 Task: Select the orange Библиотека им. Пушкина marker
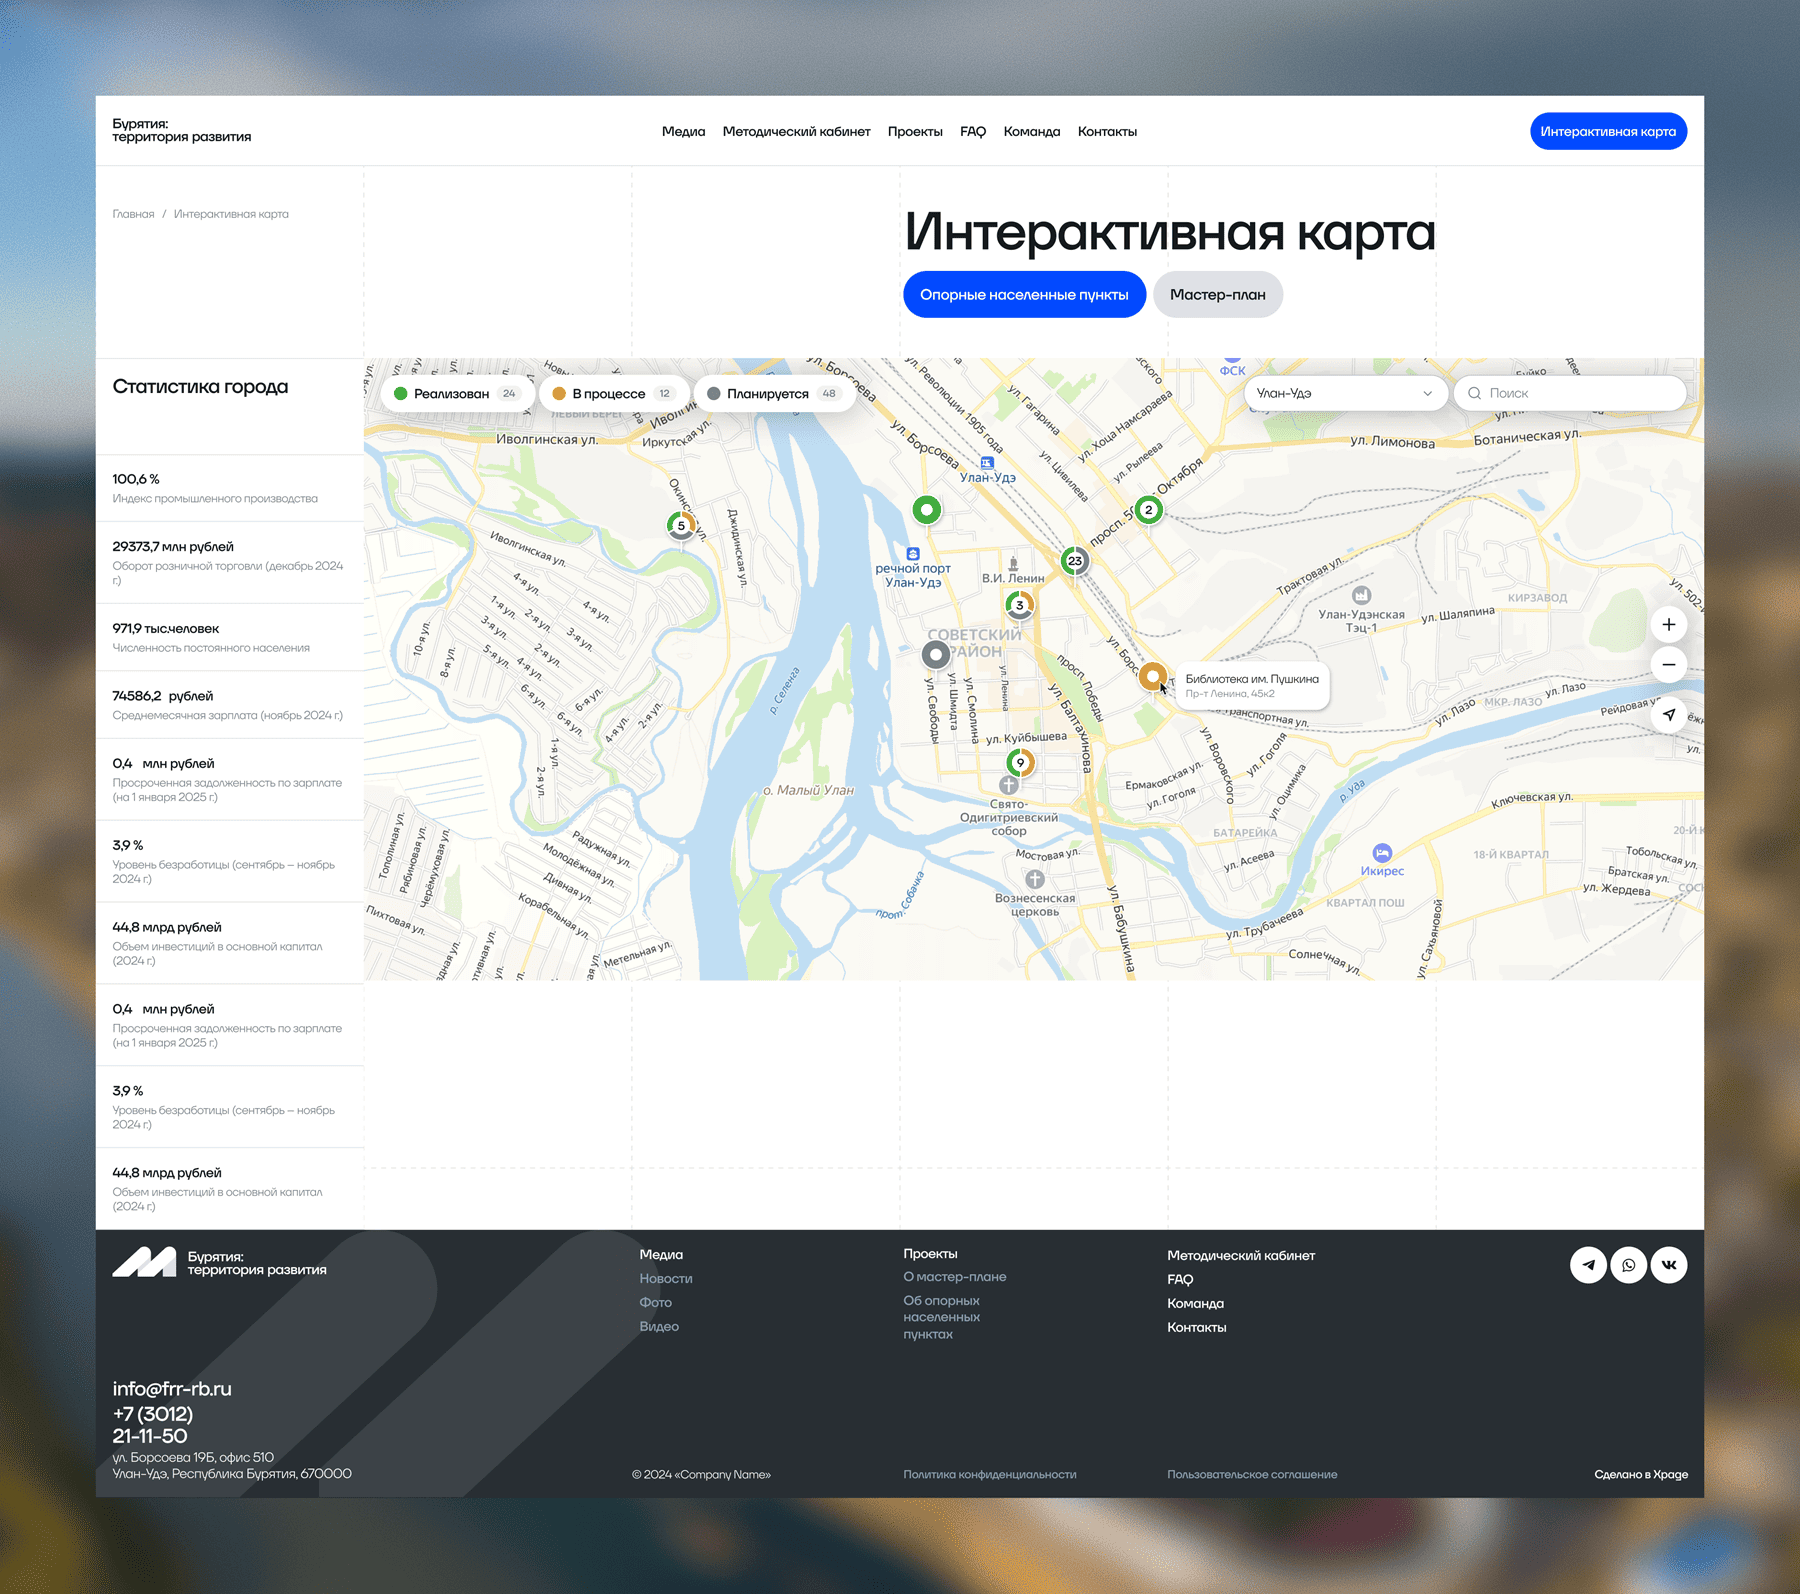pos(1152,677)
